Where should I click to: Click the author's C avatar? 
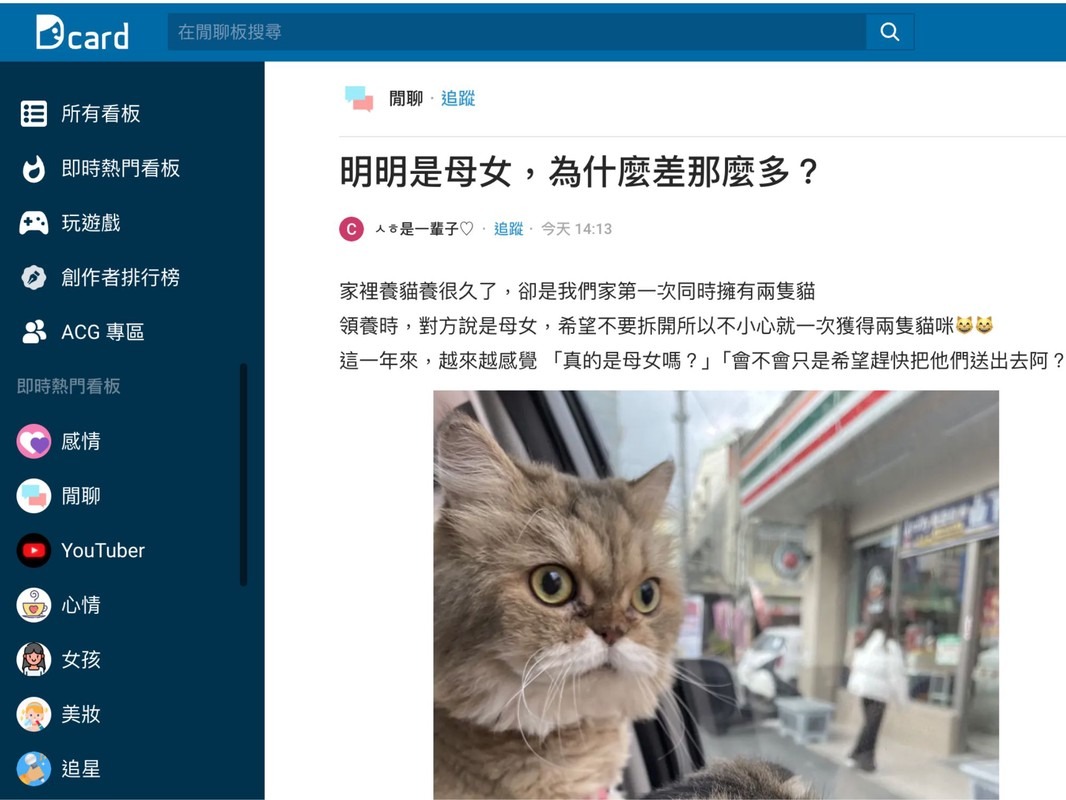coord(351,229)
